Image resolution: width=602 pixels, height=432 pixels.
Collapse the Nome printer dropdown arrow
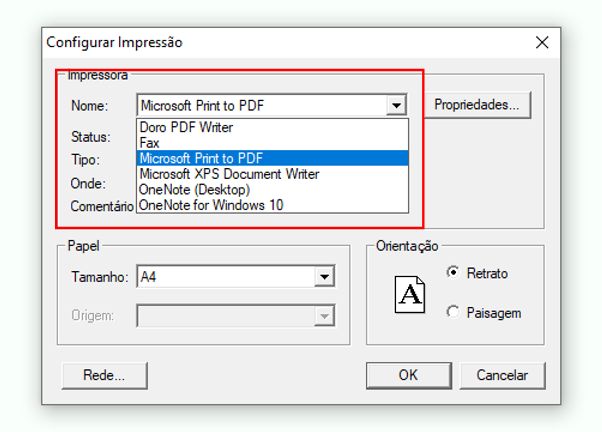coord(396,105)
